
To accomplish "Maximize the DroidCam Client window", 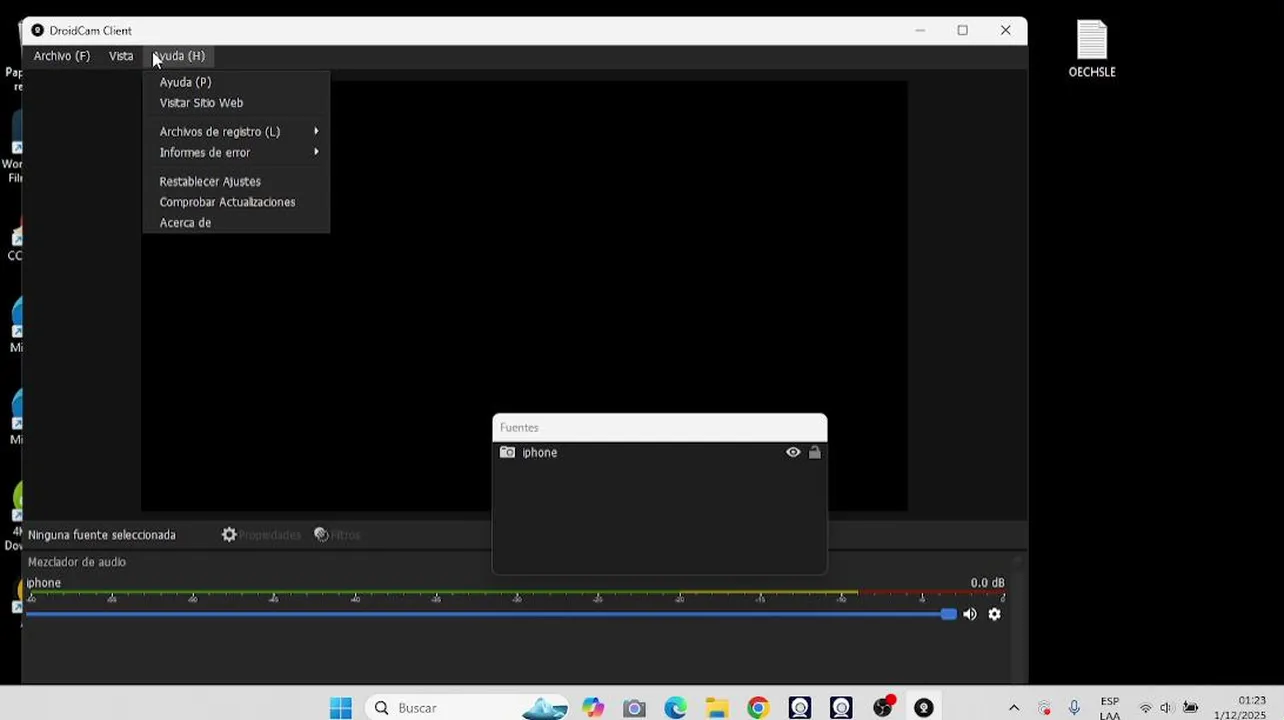I will (x=962, y=30).
